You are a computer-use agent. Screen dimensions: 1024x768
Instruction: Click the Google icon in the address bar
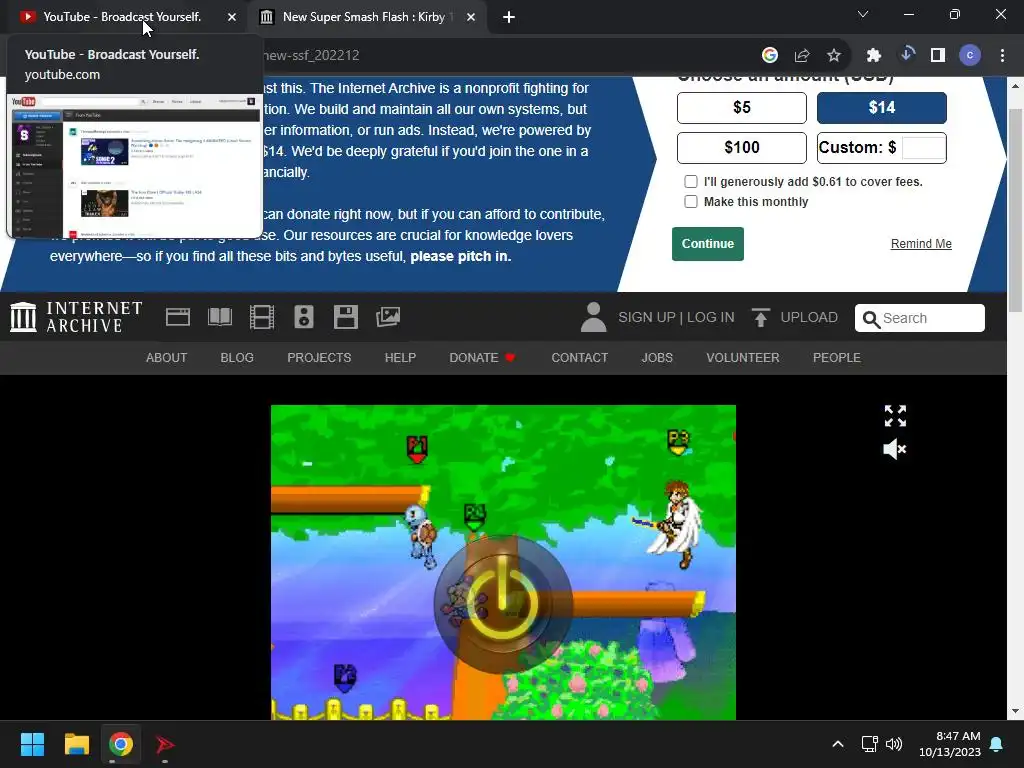pyautogui.click(x=770, y=56)
